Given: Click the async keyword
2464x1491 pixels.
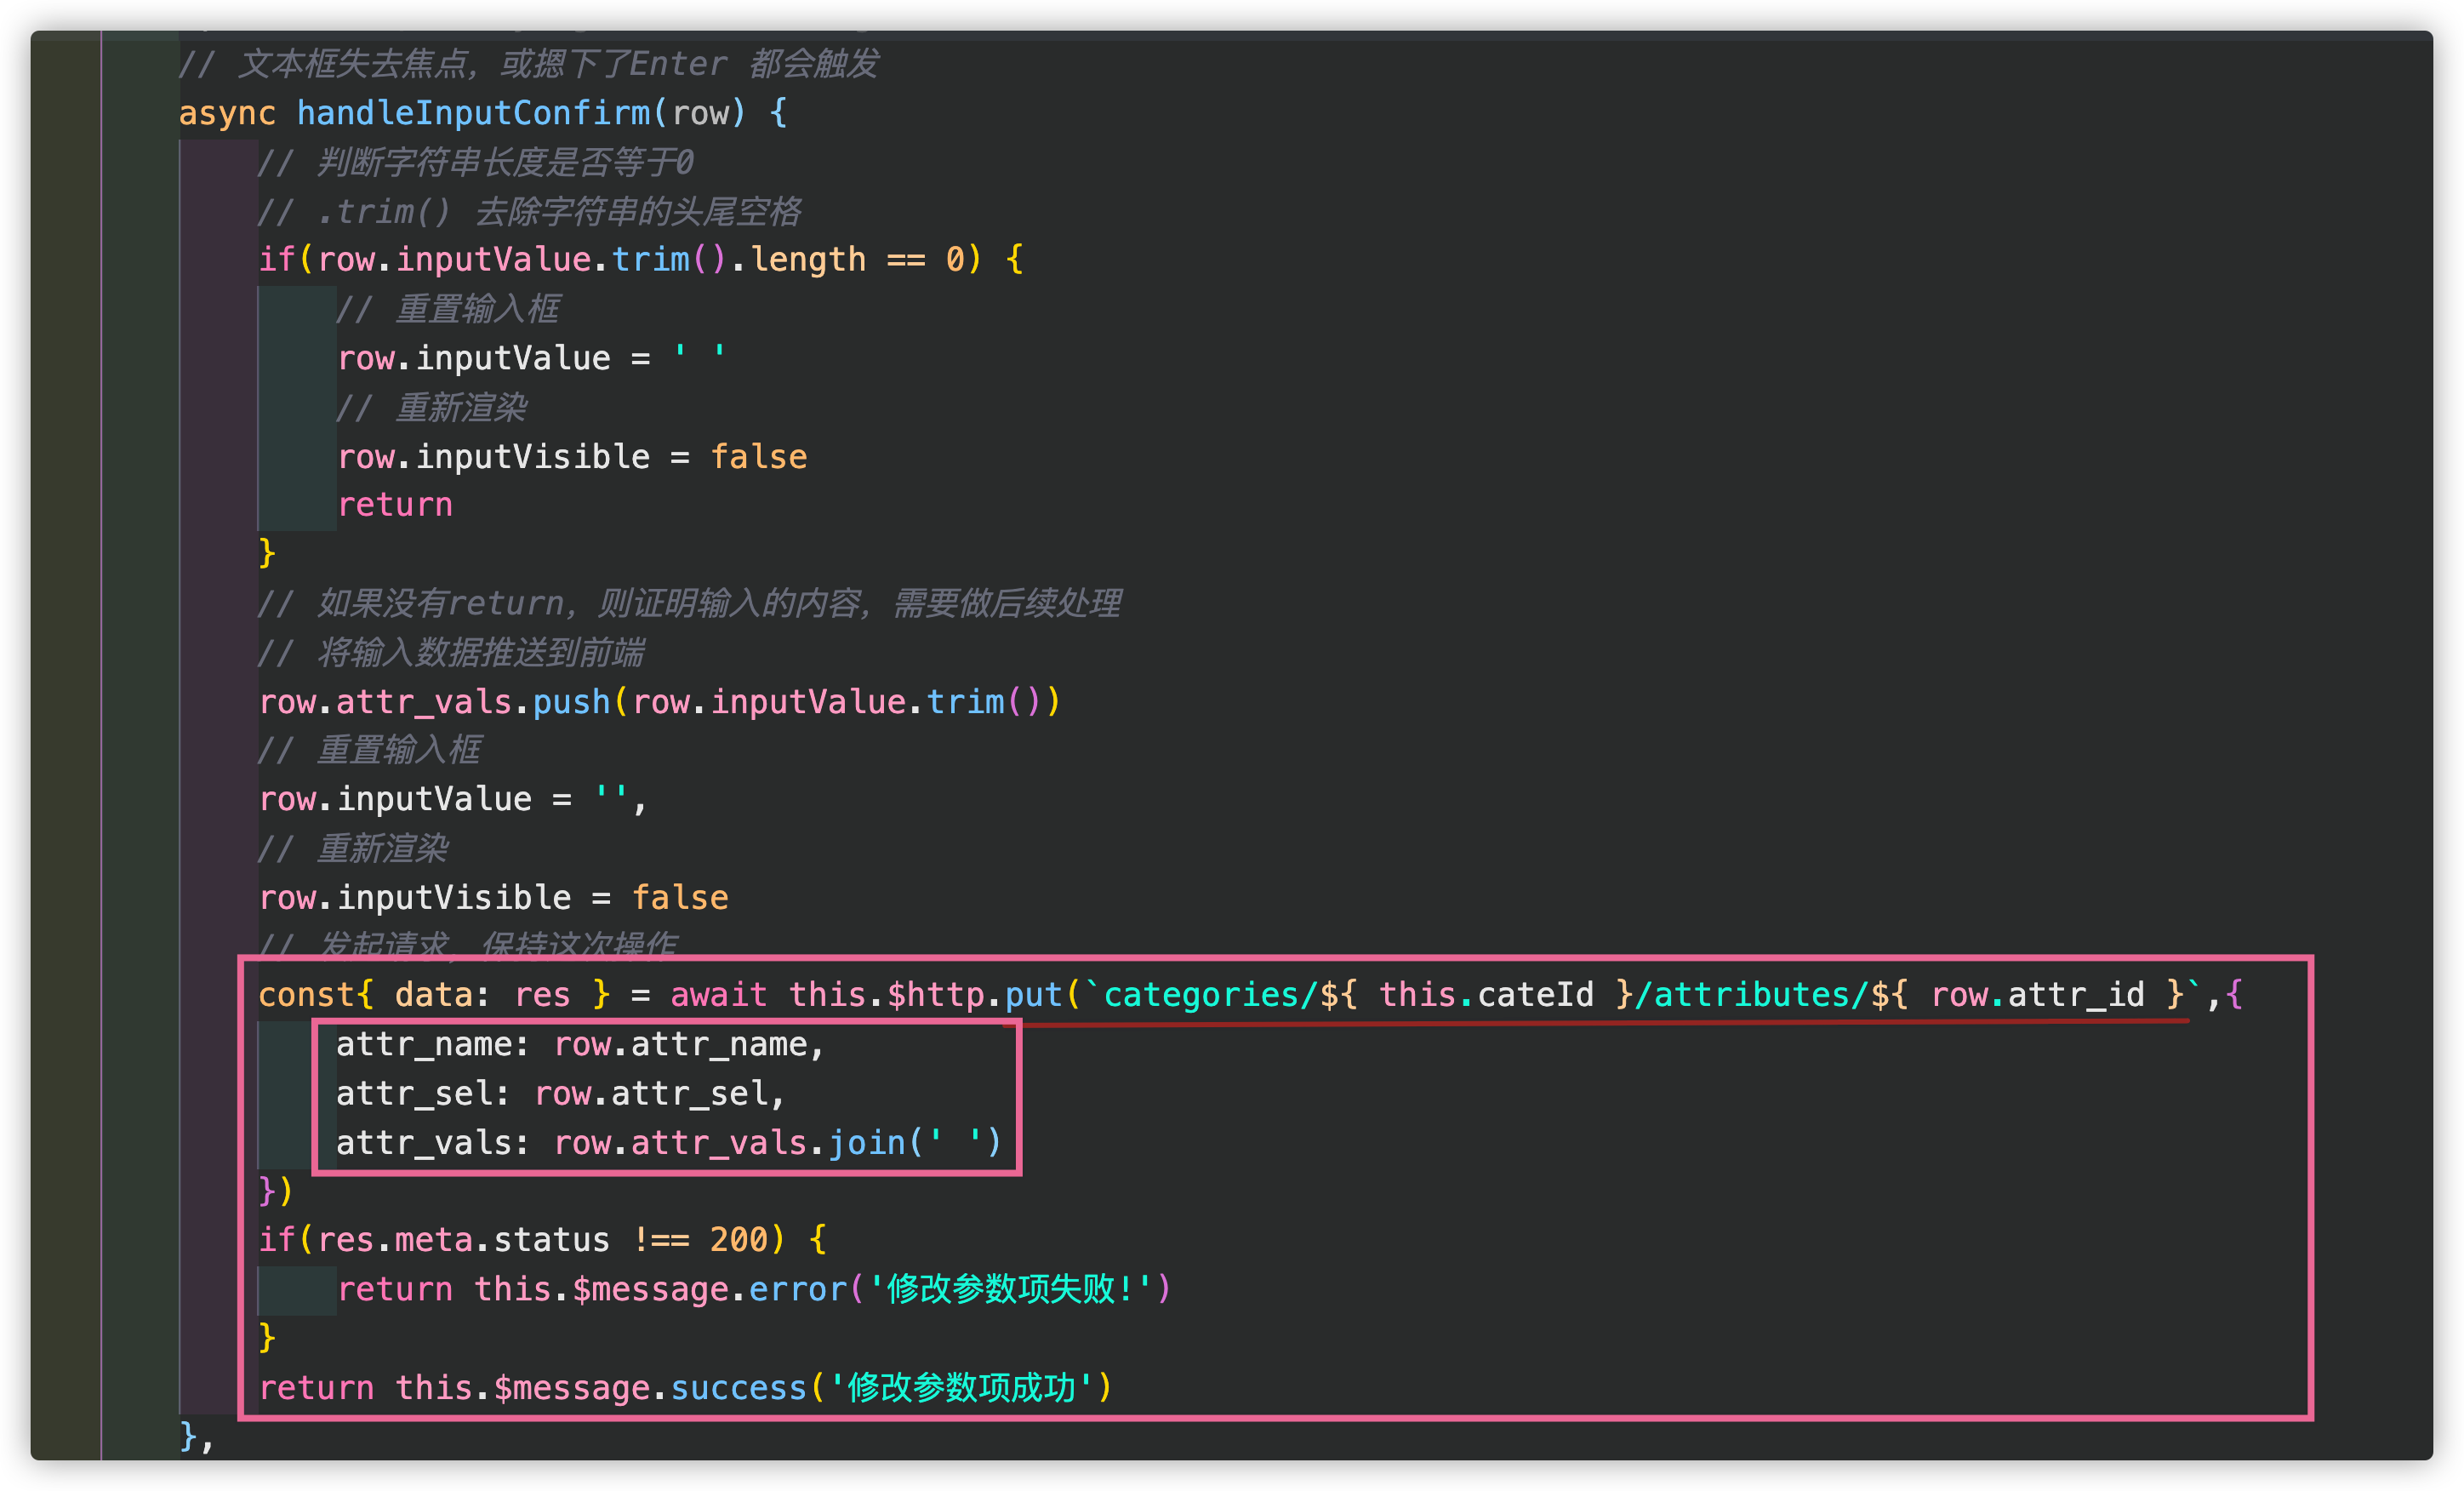Looking at the screenshot, I should tap(227, 113).
